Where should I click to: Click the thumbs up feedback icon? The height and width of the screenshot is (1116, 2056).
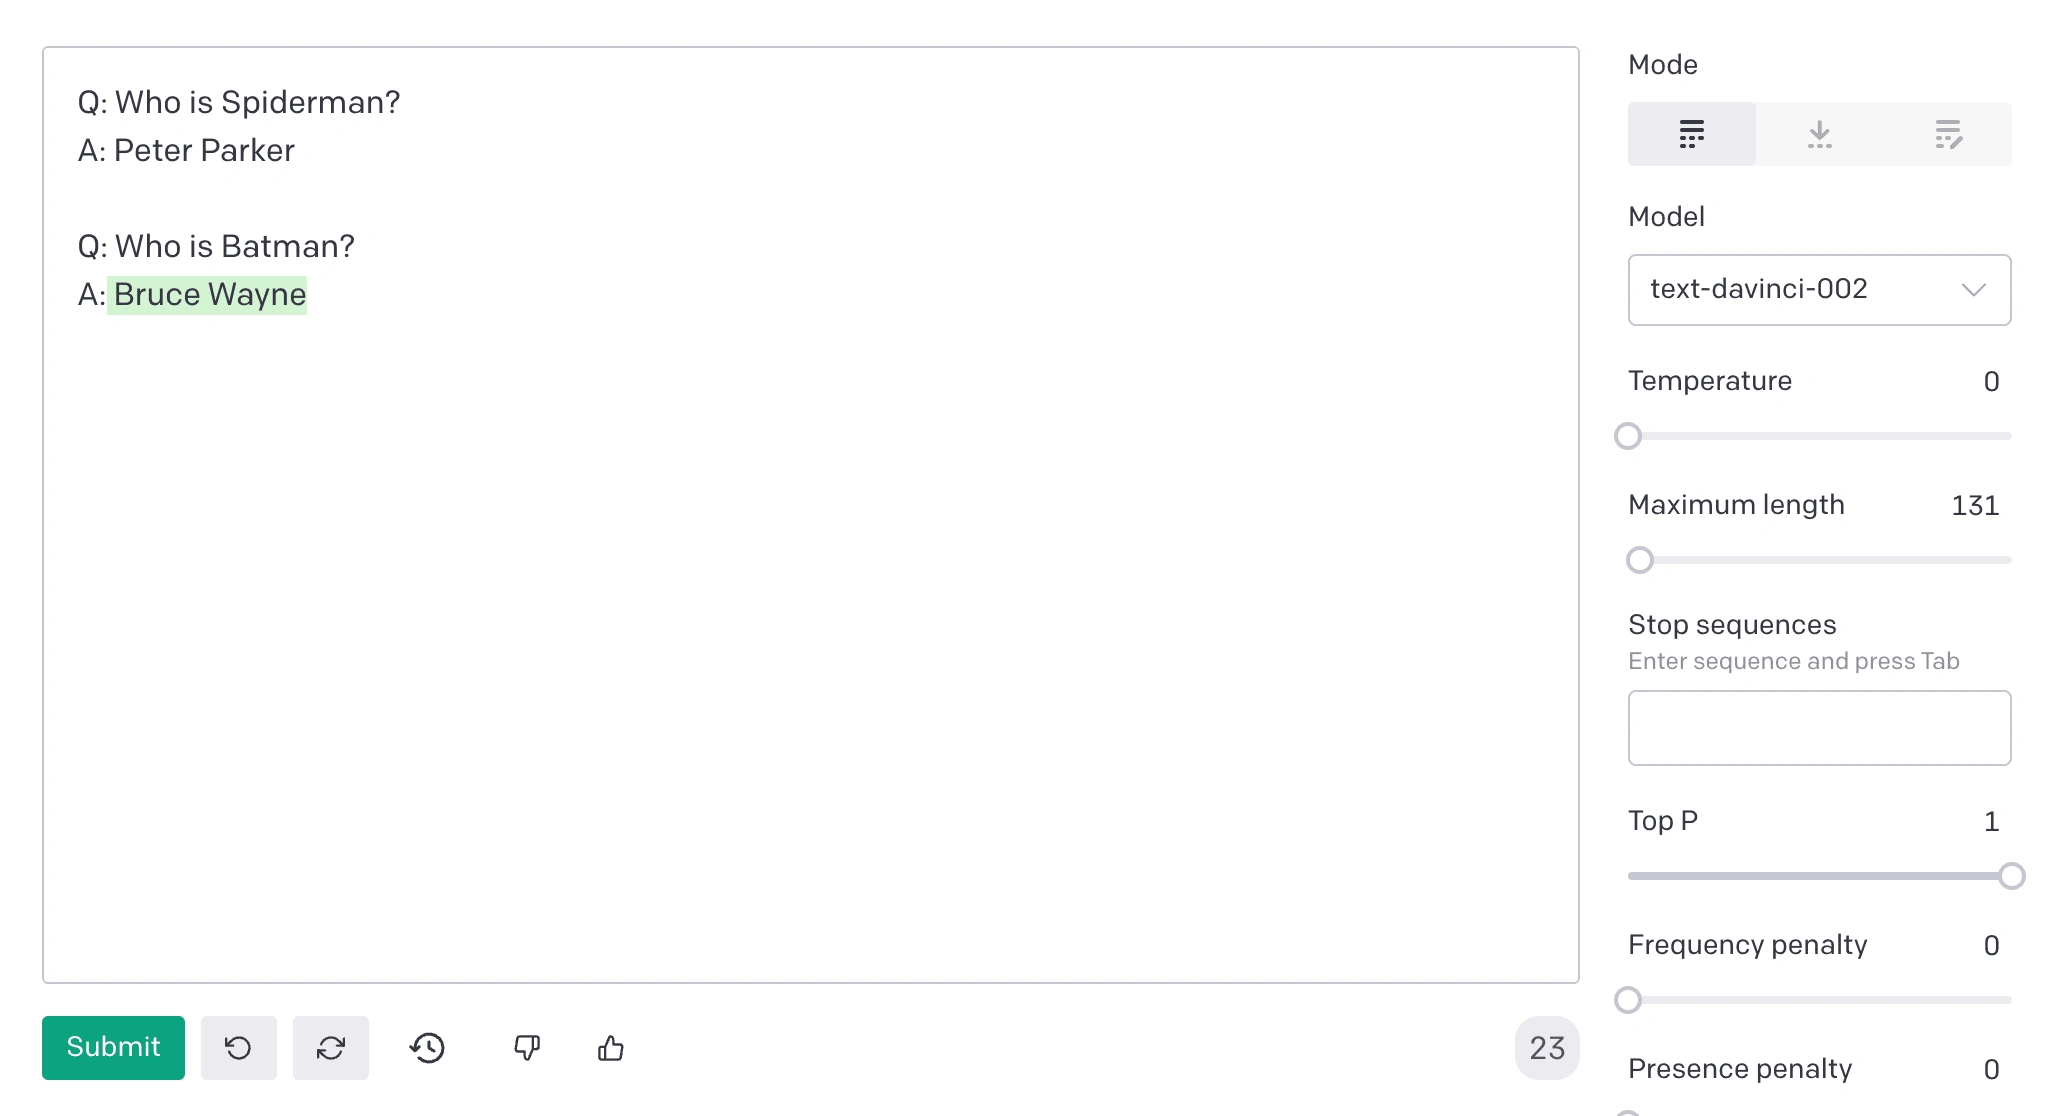pyautogui.click(x=612, y=1047)
